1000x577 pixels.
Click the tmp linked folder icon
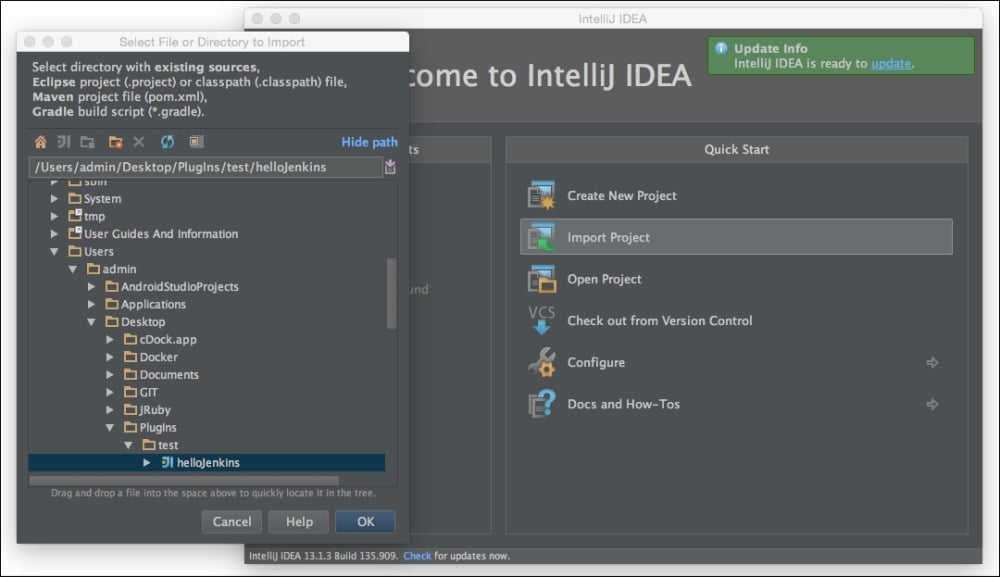point(75,215)
